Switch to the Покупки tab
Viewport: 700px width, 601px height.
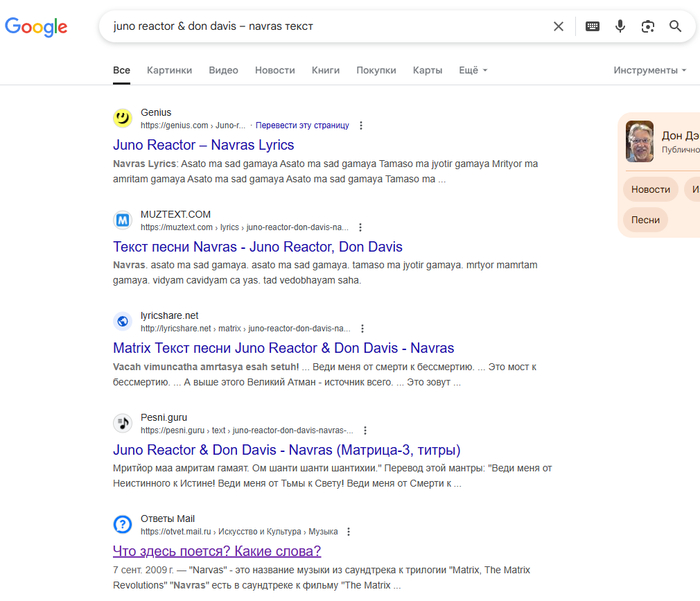point(376,70)
